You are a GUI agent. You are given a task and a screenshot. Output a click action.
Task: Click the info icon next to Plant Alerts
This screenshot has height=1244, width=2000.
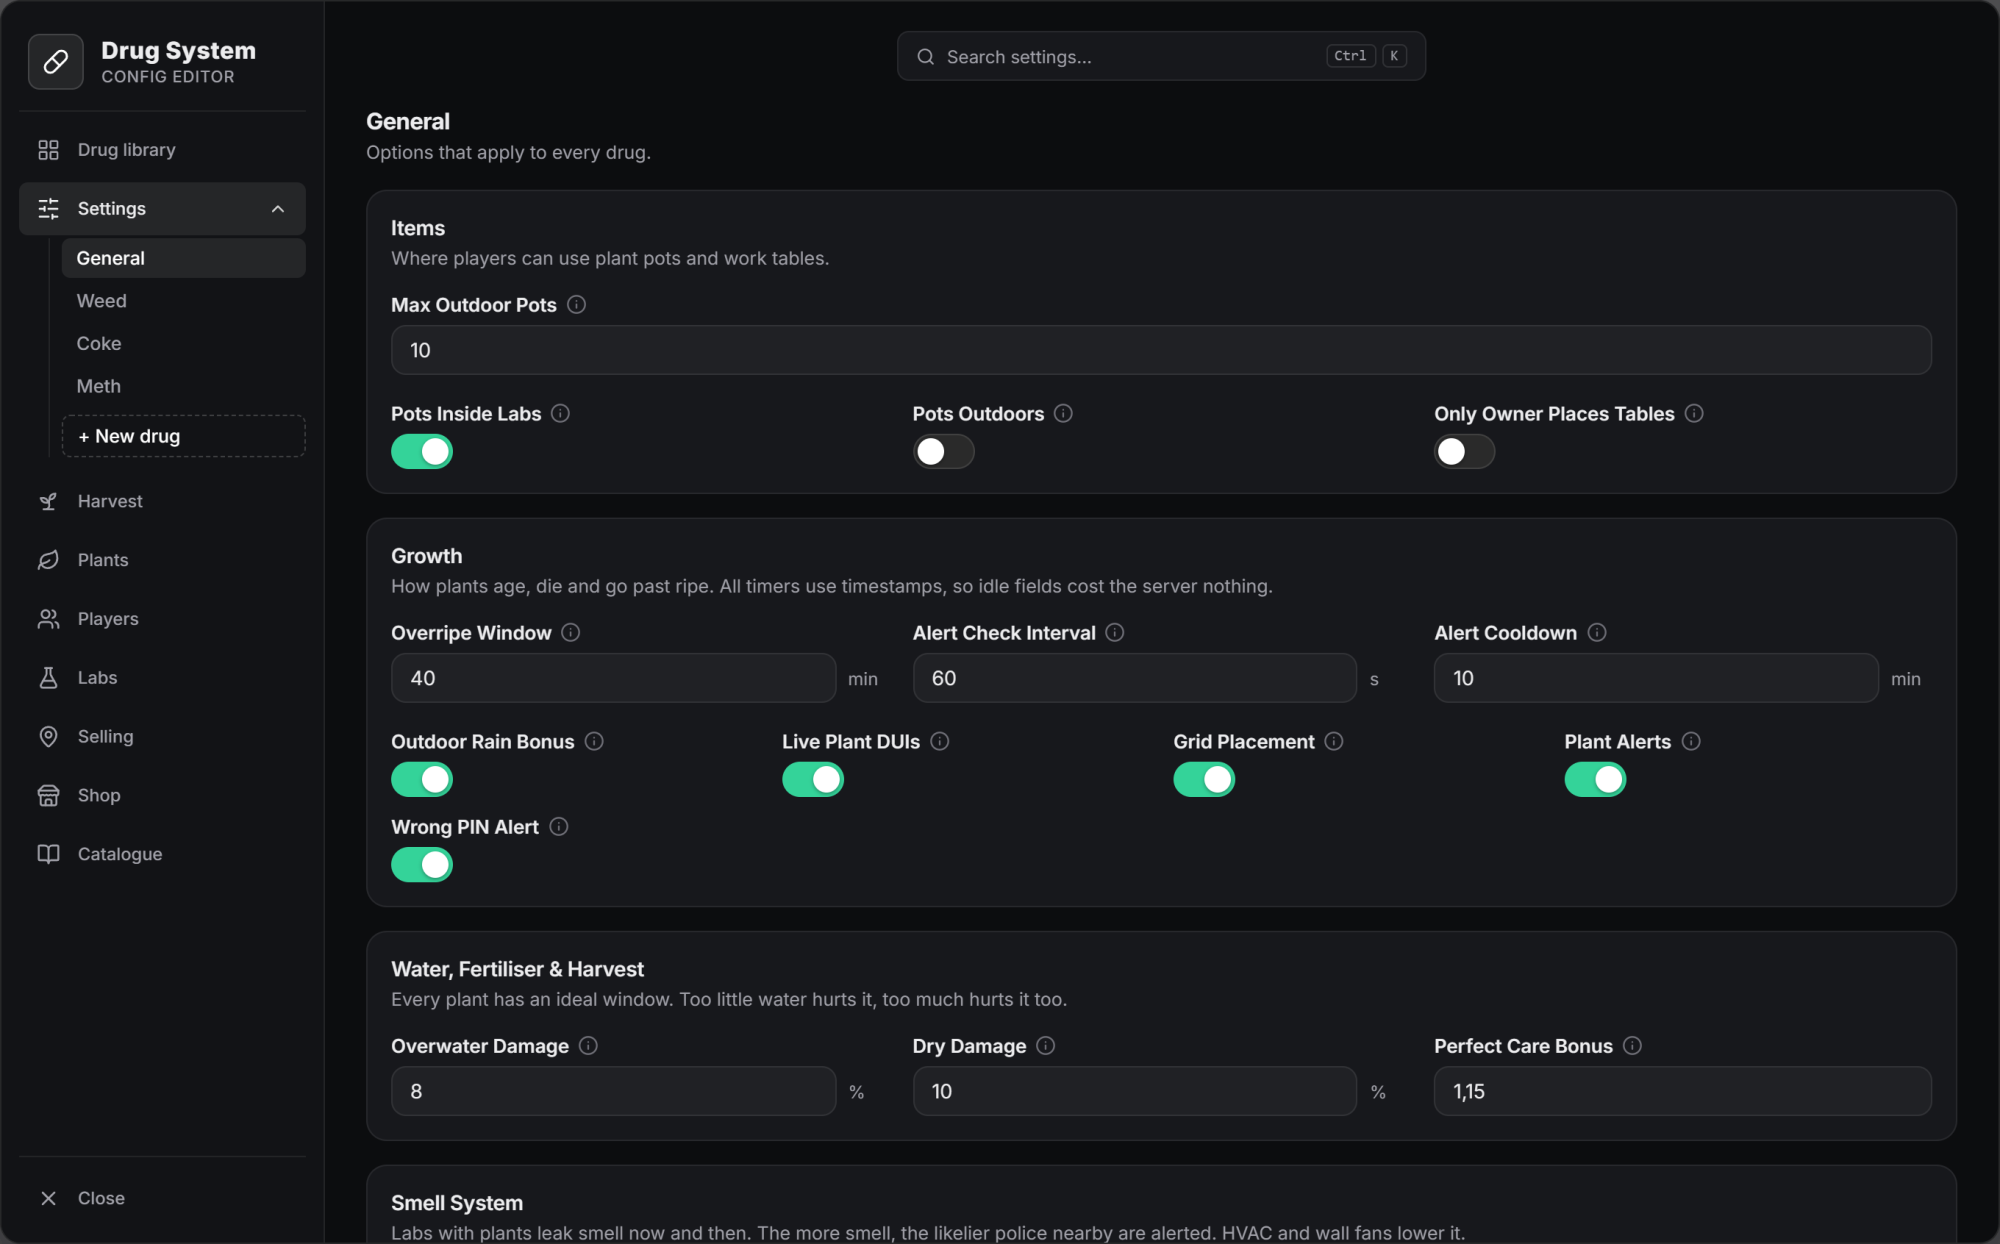[x=1691, y=741]
